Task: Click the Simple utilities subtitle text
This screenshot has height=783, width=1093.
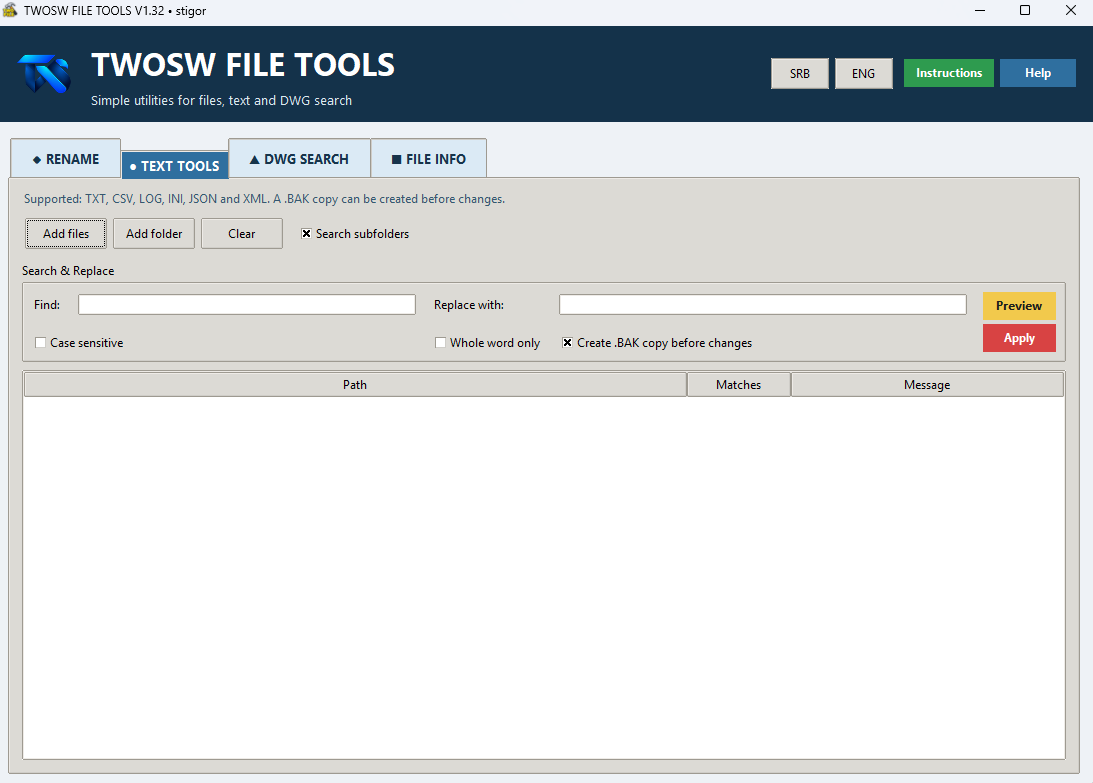Action: 221,100
